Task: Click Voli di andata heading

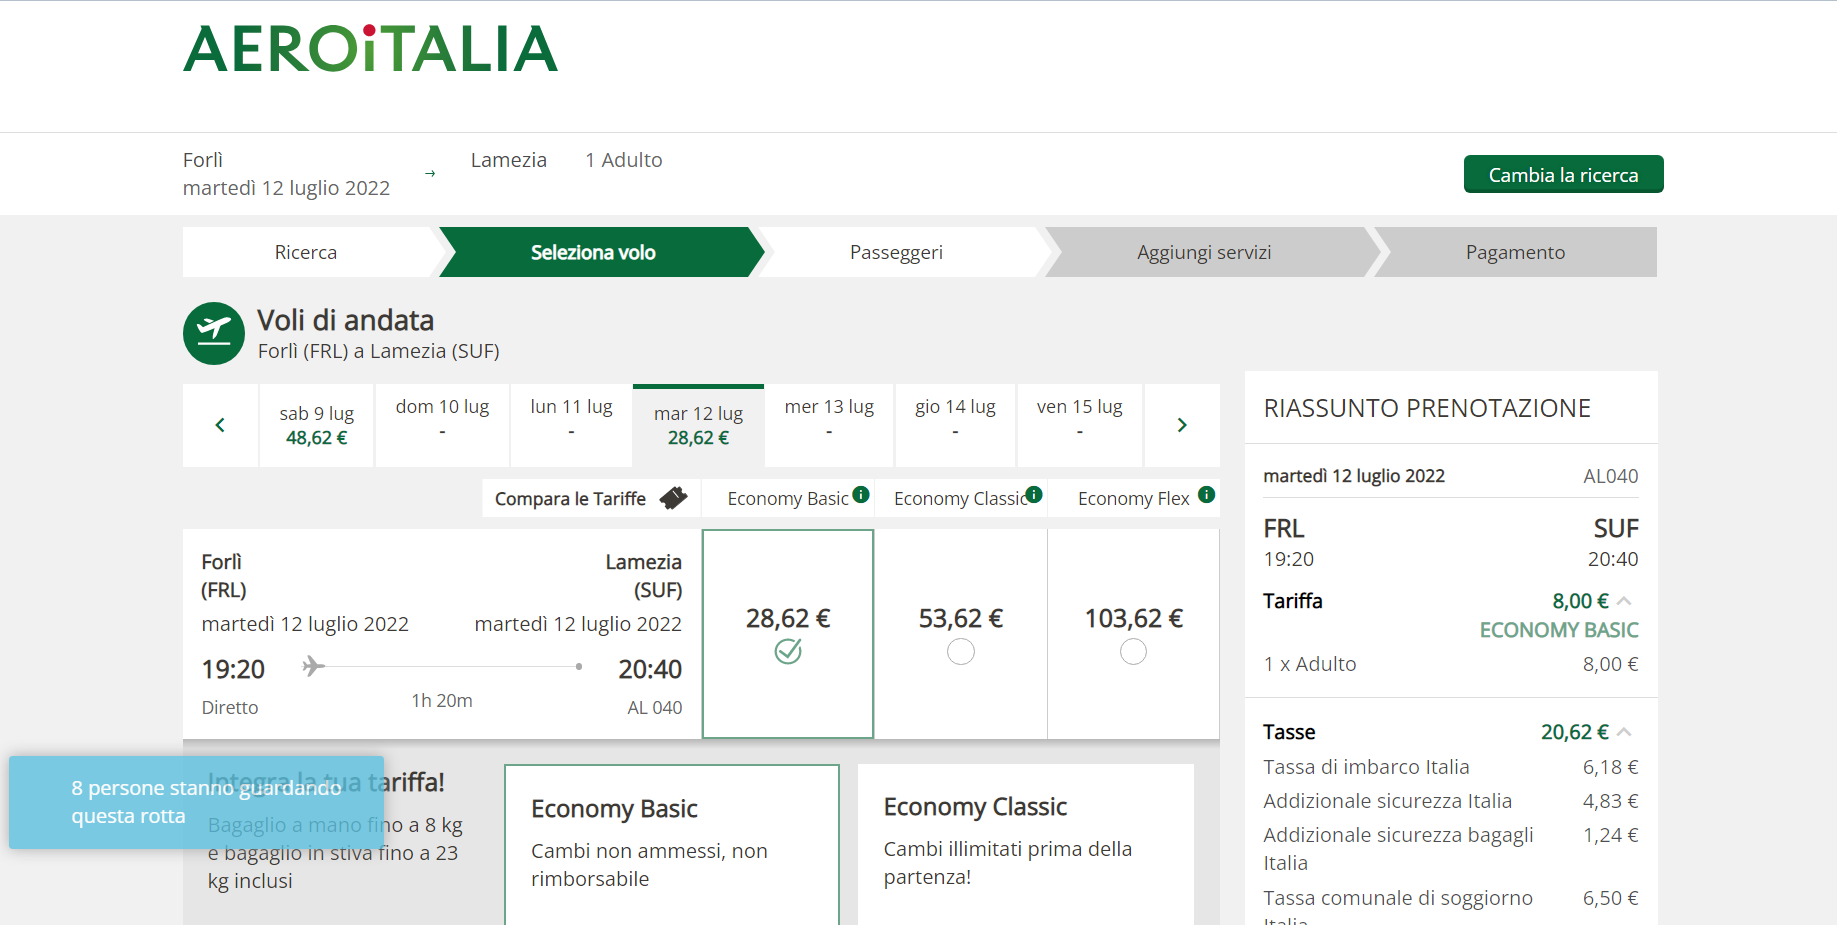Action: (x=346, y=320)
